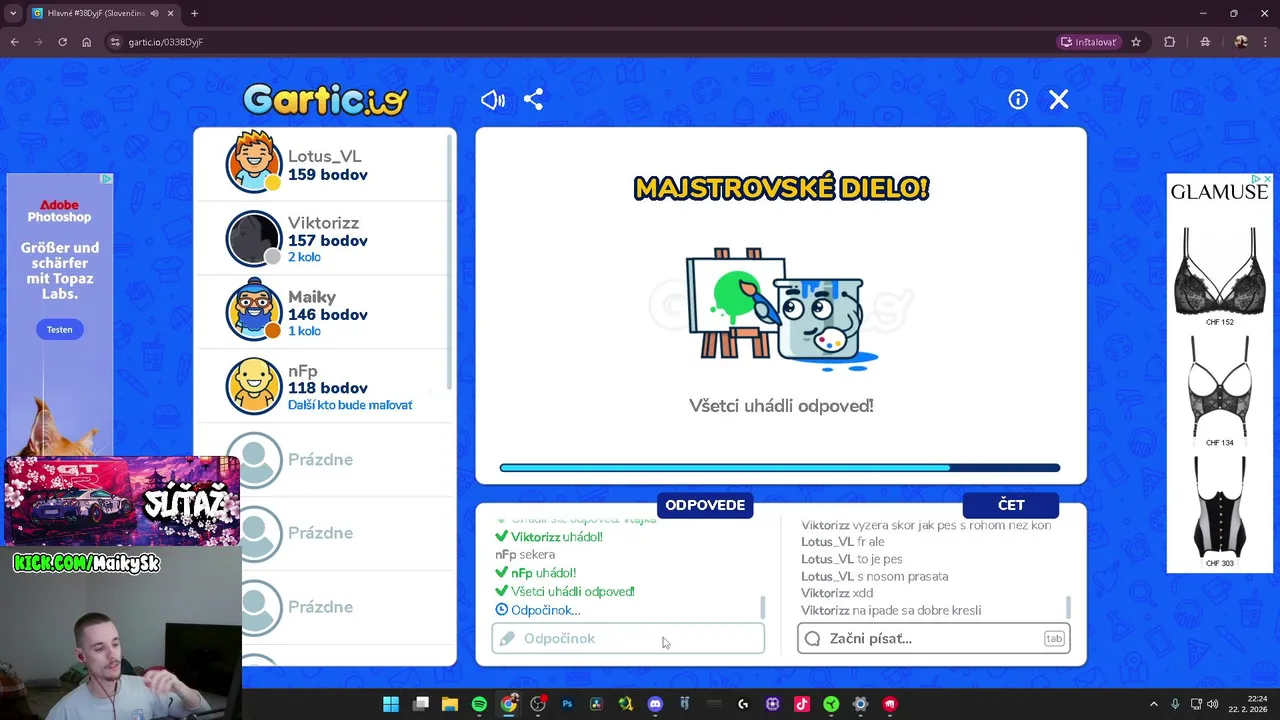Click nFp's player avatar
Image resolution: width=1280 pixels, height=720 pixels.
coord(254,385)
